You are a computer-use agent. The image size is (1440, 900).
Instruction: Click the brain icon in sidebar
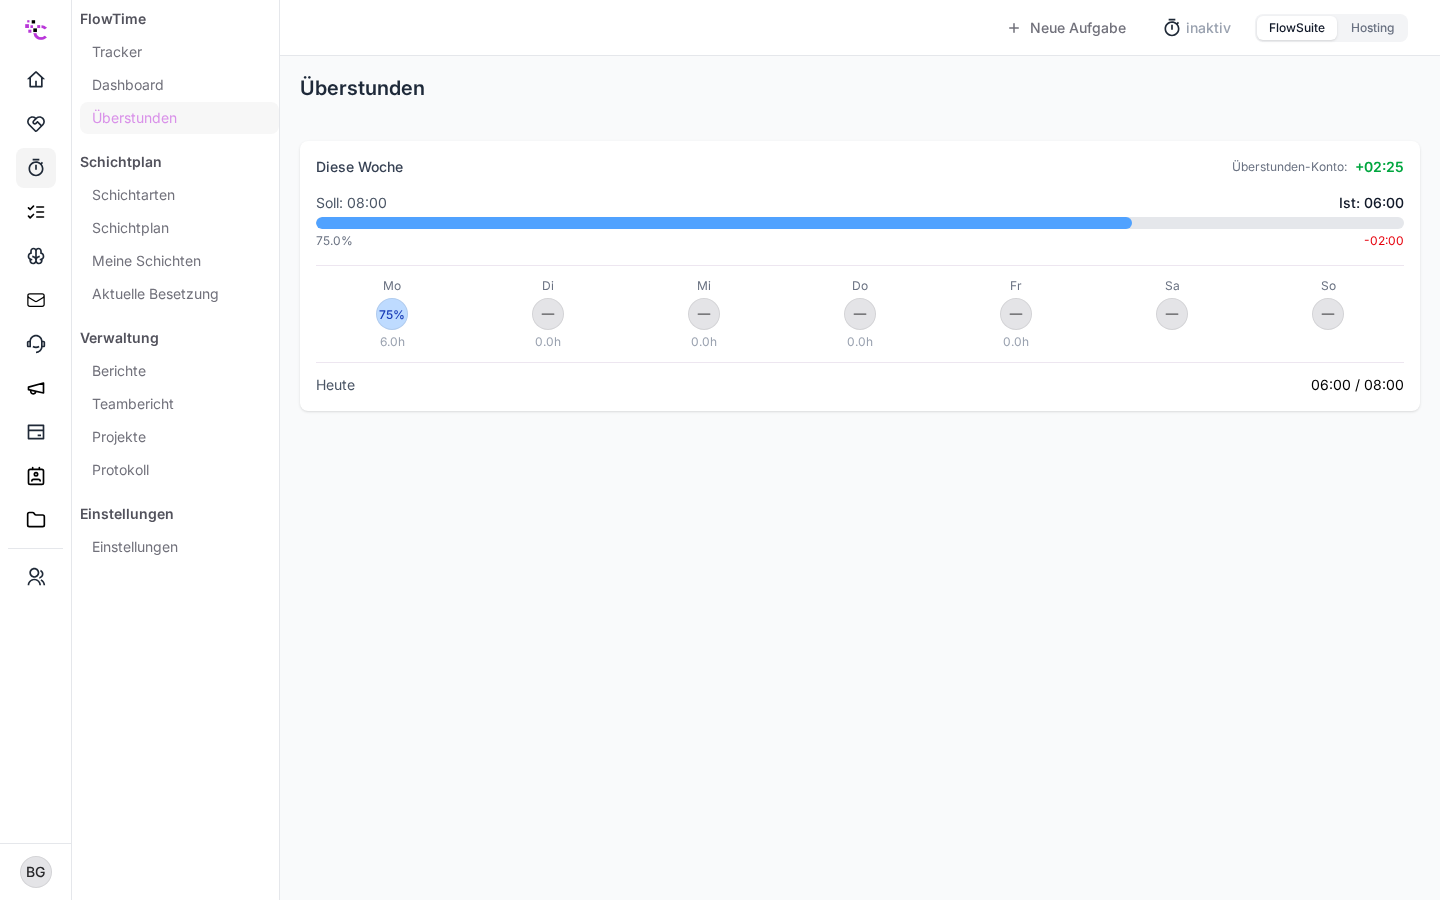point(36,256)
